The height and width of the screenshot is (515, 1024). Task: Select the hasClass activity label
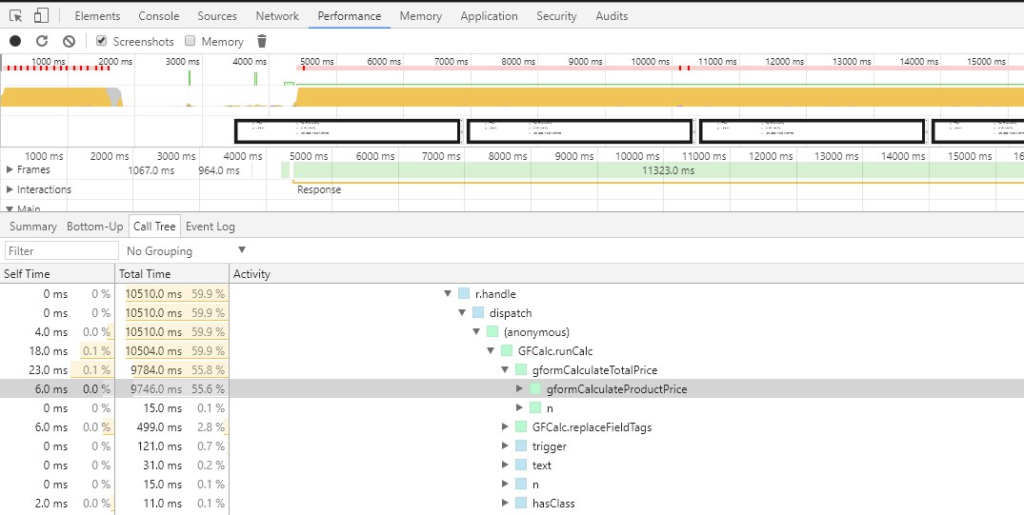(553, 504)
